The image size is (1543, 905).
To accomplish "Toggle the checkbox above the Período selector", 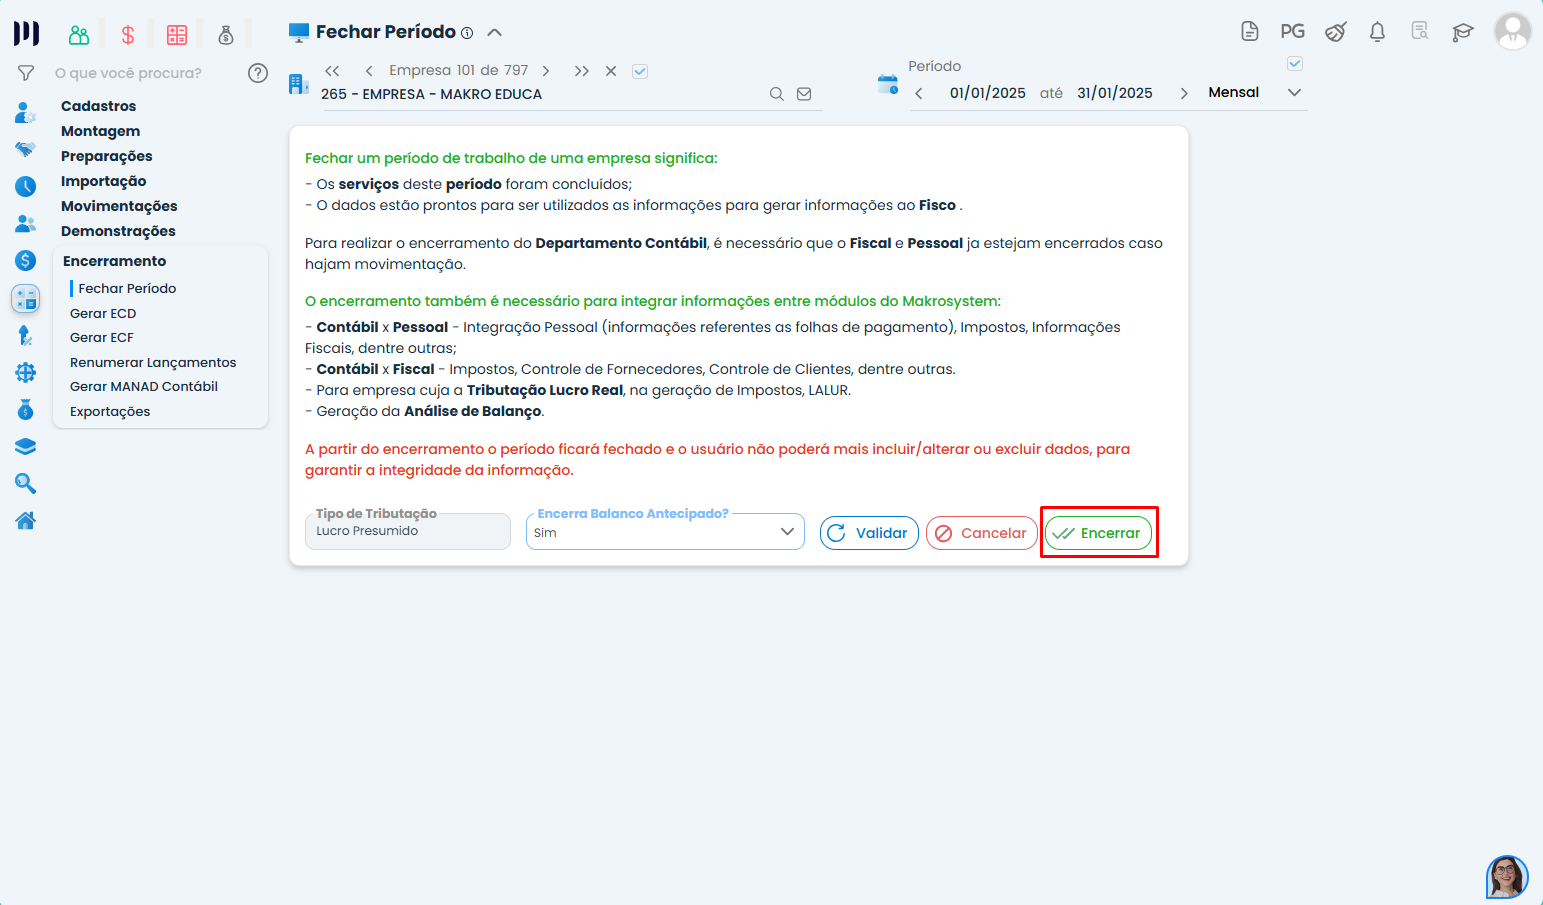I will pyautogui.click(x=1295, y=64).
